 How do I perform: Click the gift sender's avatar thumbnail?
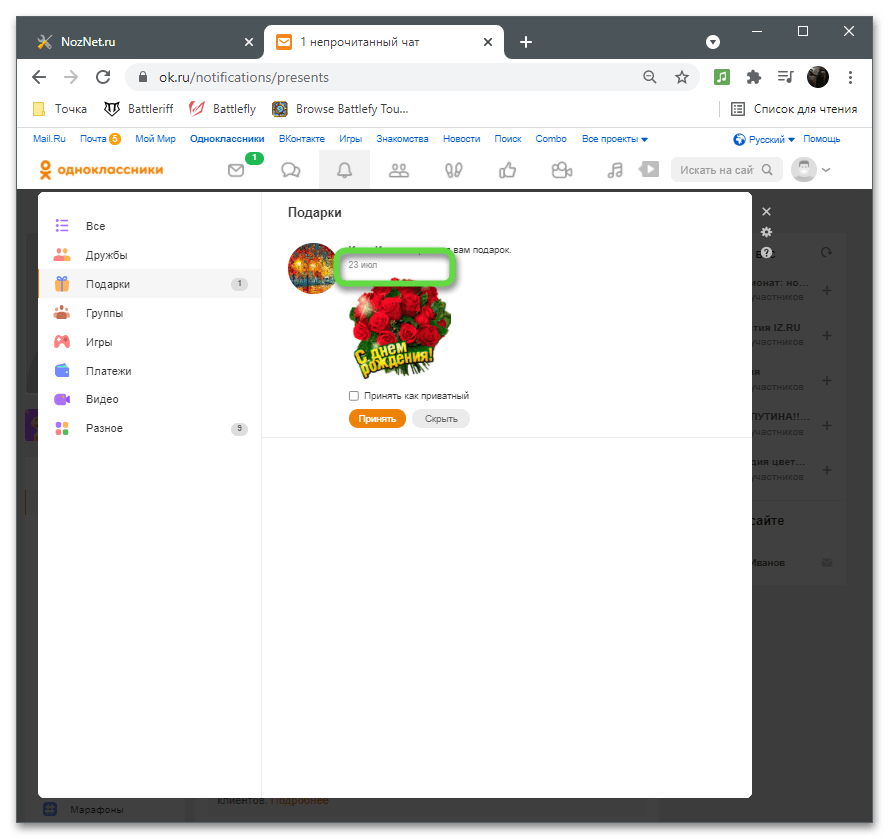(312, 268)
